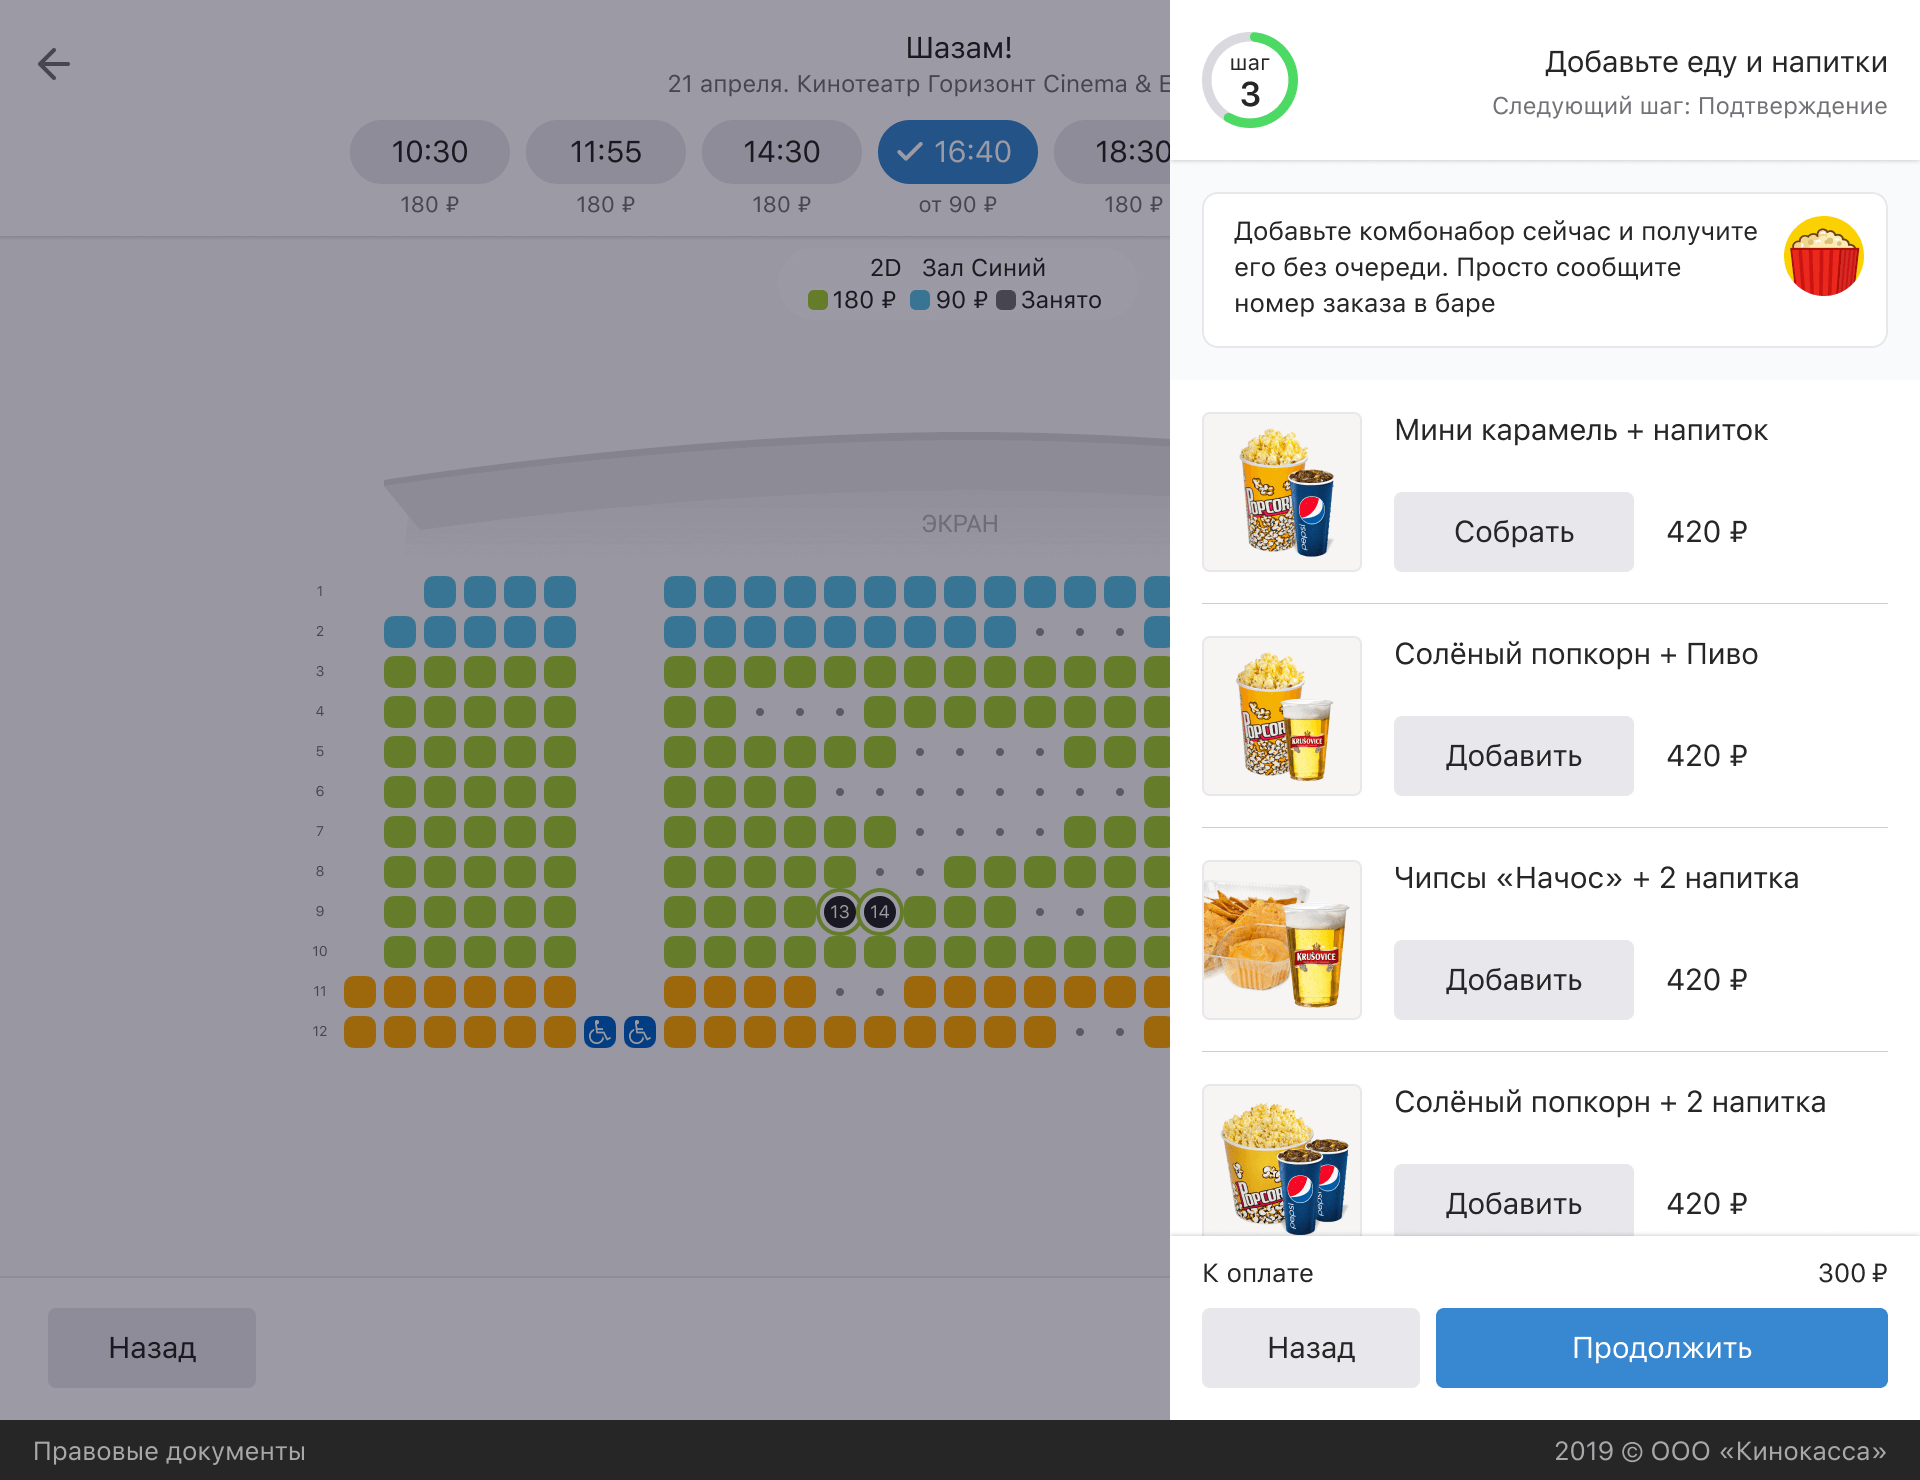Add Чипсы «Начос» + 2 напитка combo
The height and width of the screenshot is (1480, 1920).
(1513, 980)
